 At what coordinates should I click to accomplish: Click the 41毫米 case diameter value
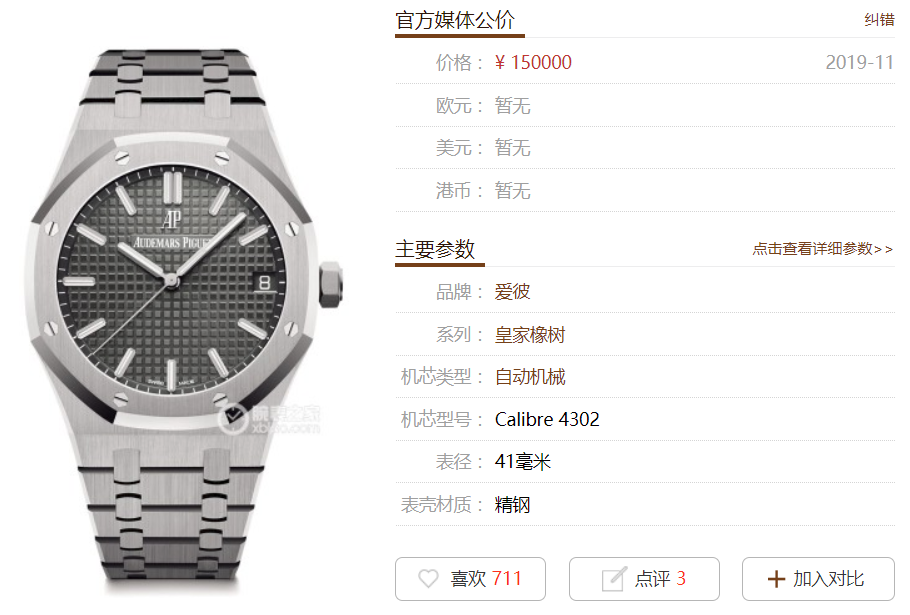point(522,462)
